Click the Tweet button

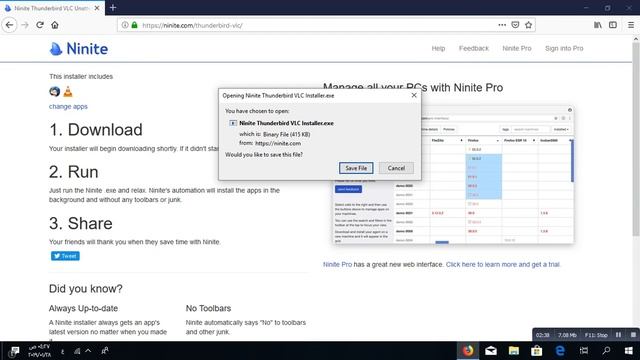click(65, 256)
